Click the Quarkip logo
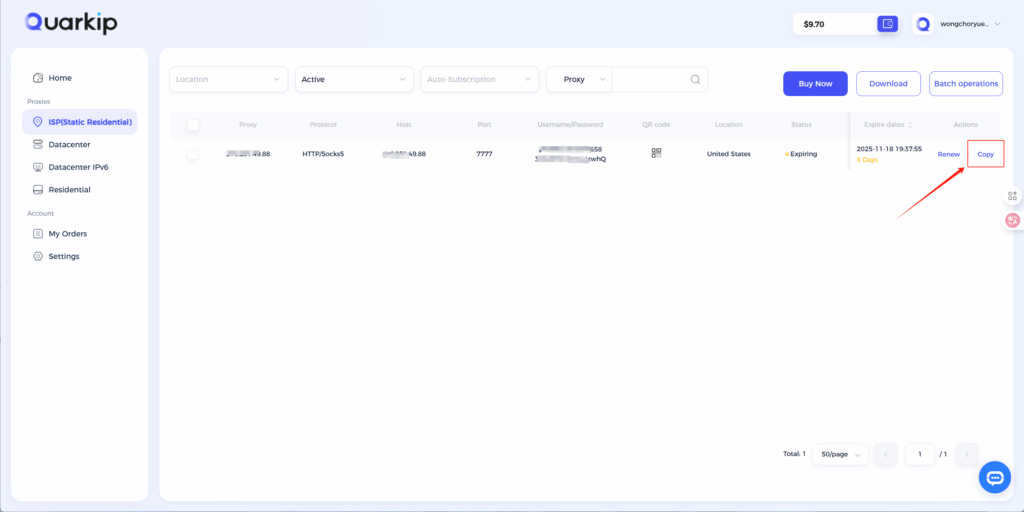This screenshot has height=512, width=1024. pos(71,23)
